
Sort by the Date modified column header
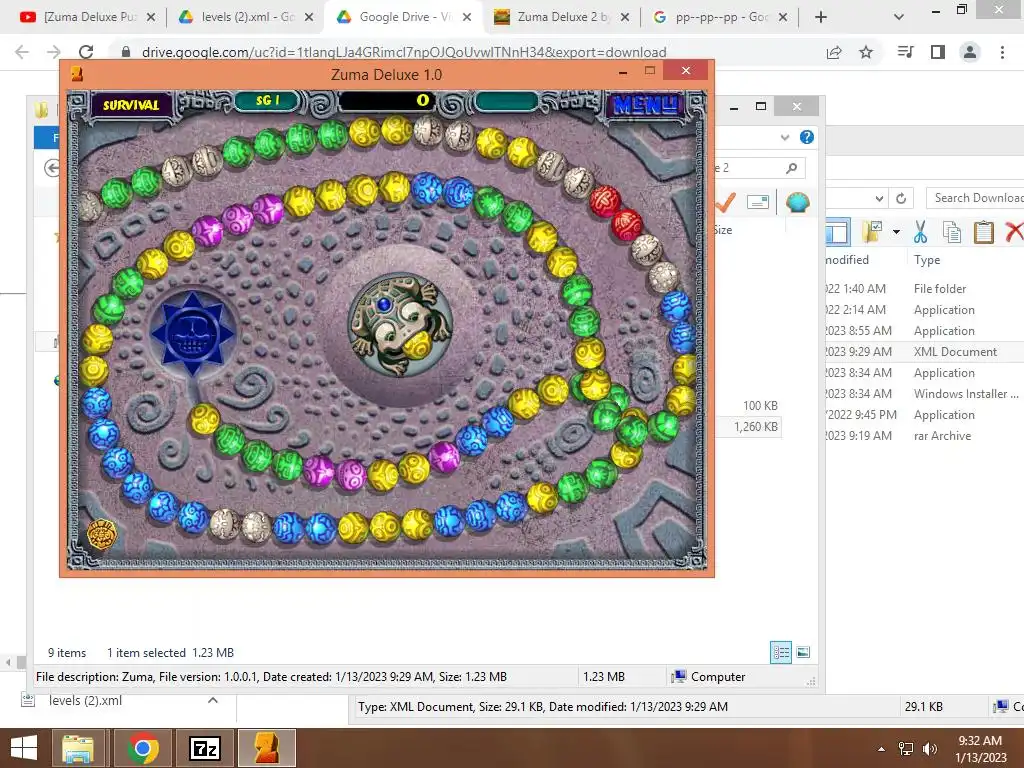pos(847,259)
